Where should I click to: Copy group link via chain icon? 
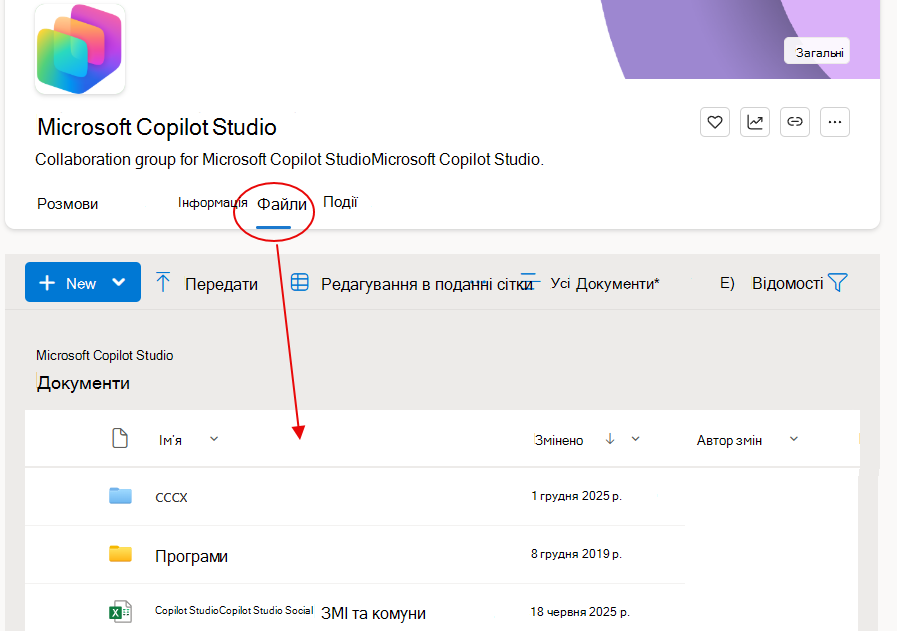(795, 122)
